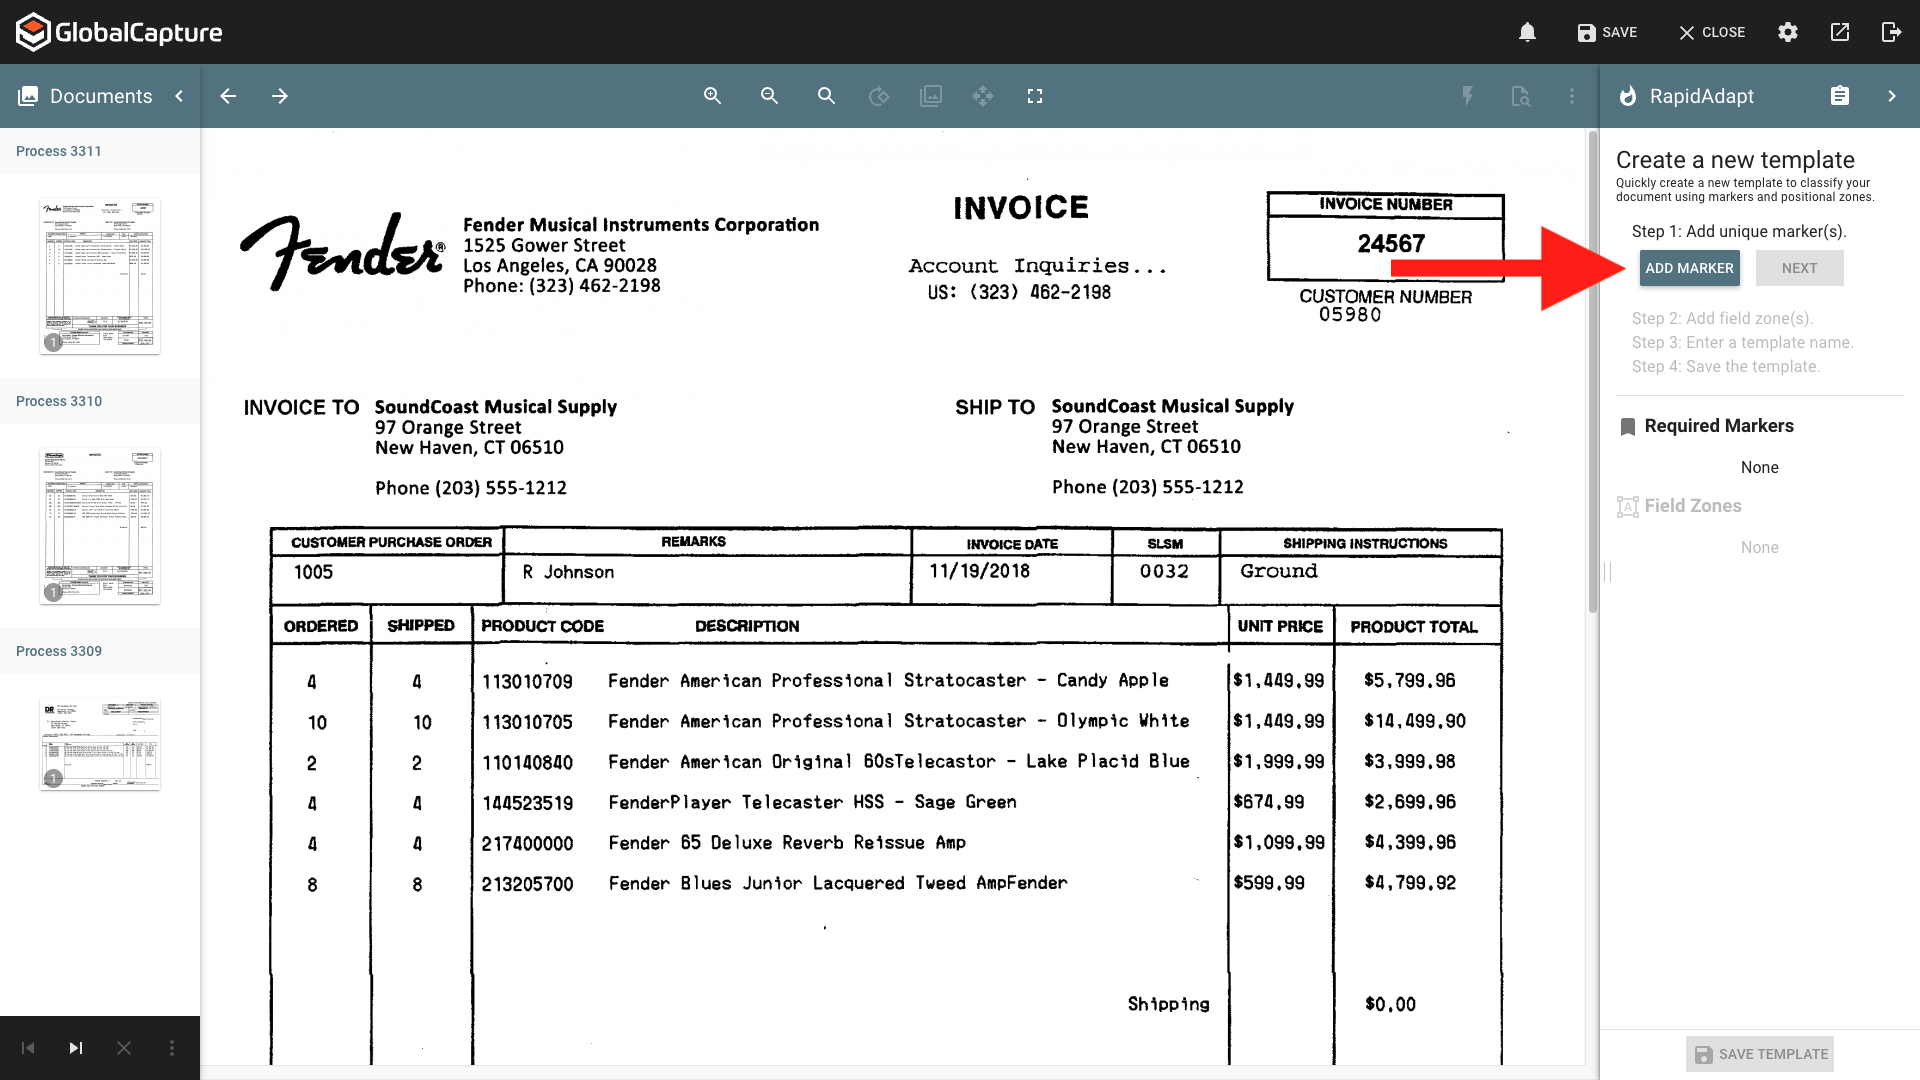Select the Process 3311 label
1920x1080 pixels.
59,151
